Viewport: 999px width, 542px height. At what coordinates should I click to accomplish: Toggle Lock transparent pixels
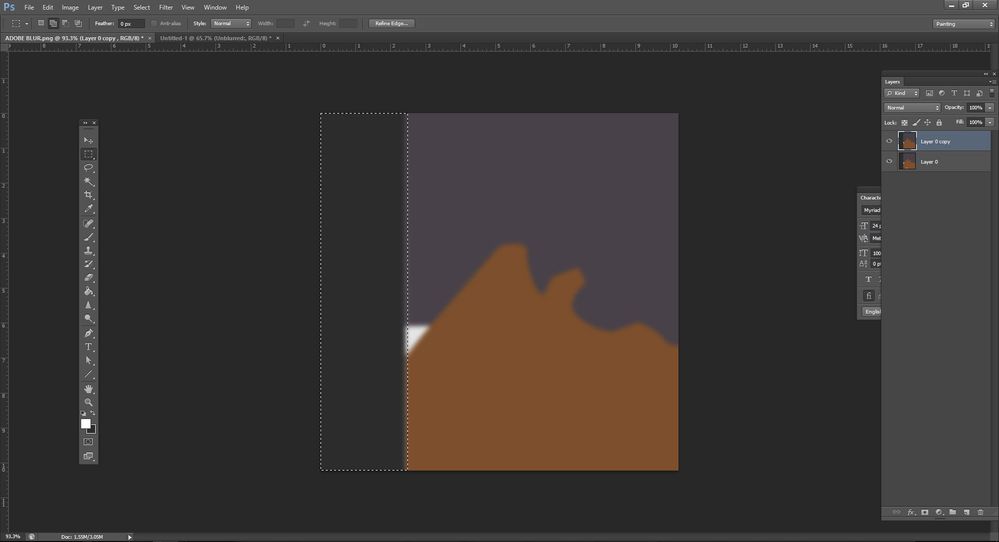(x=905, y=122)
